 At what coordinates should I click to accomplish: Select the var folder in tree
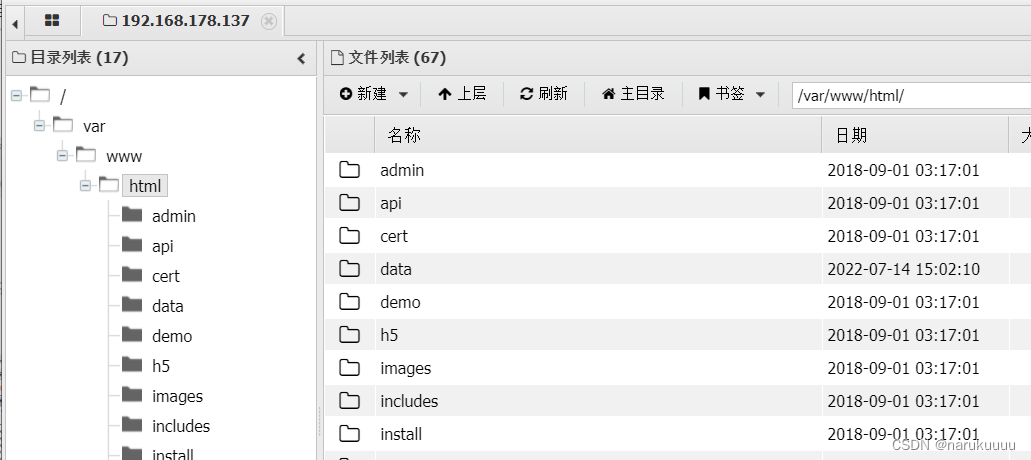[x=94, y=126]
